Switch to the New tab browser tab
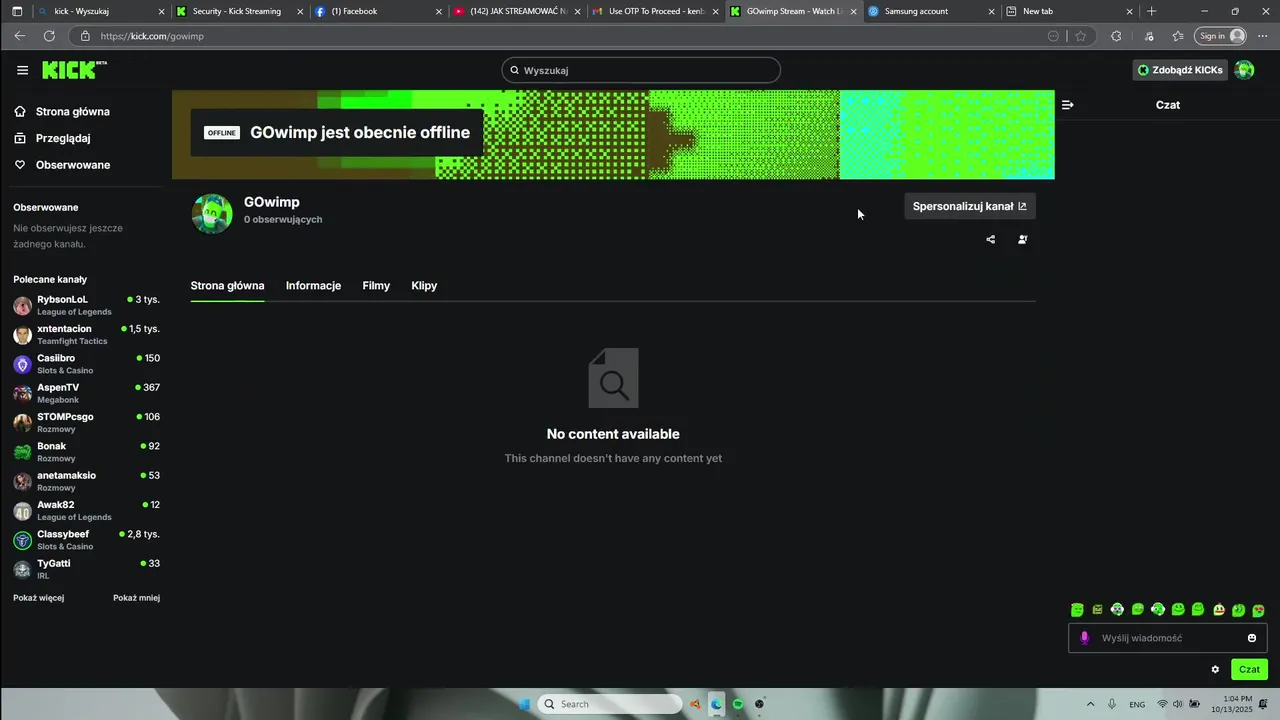 click(1069, 11)
